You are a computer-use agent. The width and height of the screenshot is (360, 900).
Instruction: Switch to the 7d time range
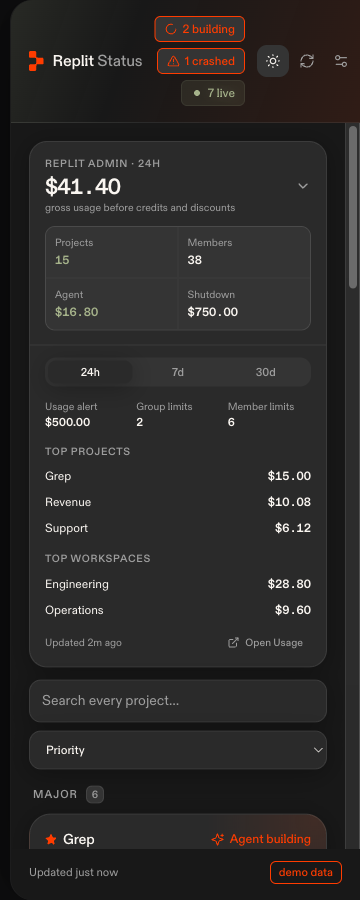178,372
